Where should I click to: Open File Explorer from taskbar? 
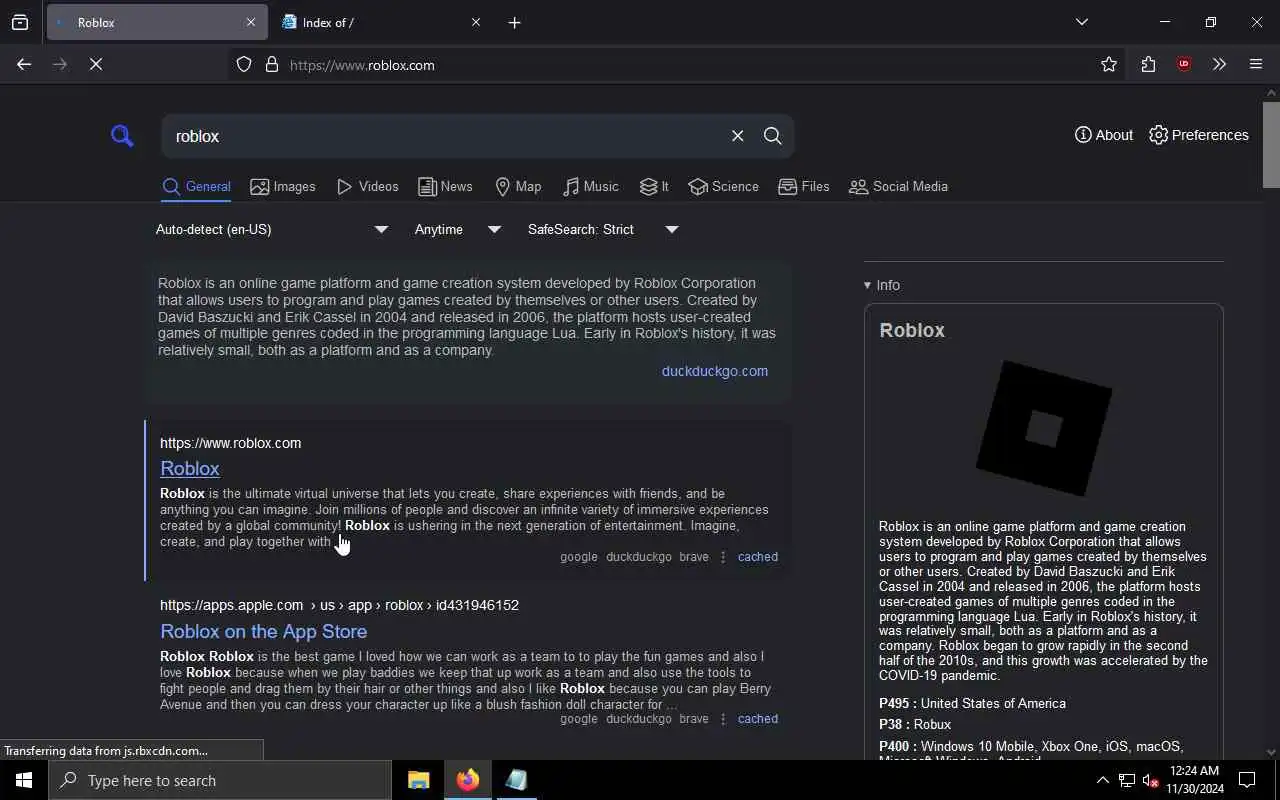pos(418,780)
